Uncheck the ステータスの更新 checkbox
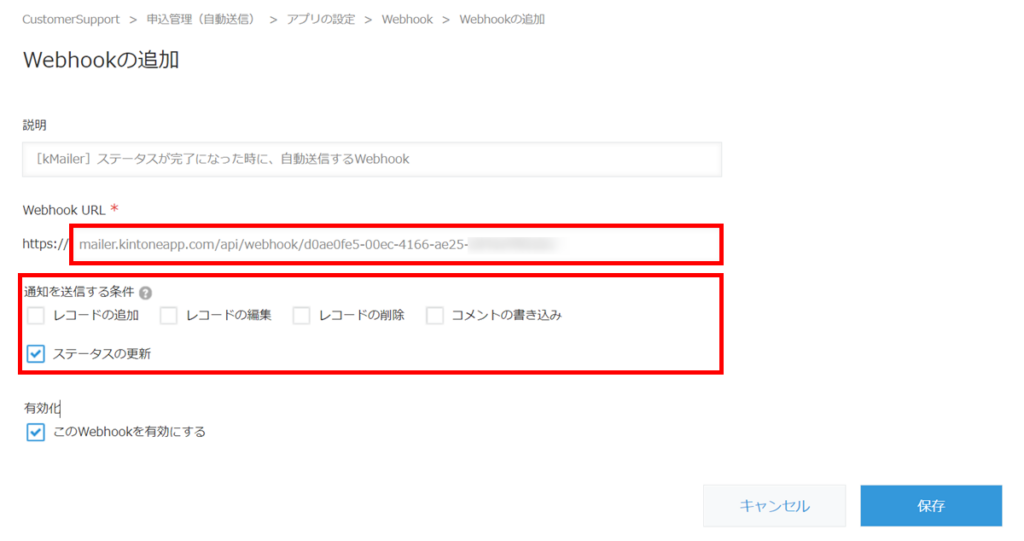This screenshot has width=1024, height=541. pos(36,354)
